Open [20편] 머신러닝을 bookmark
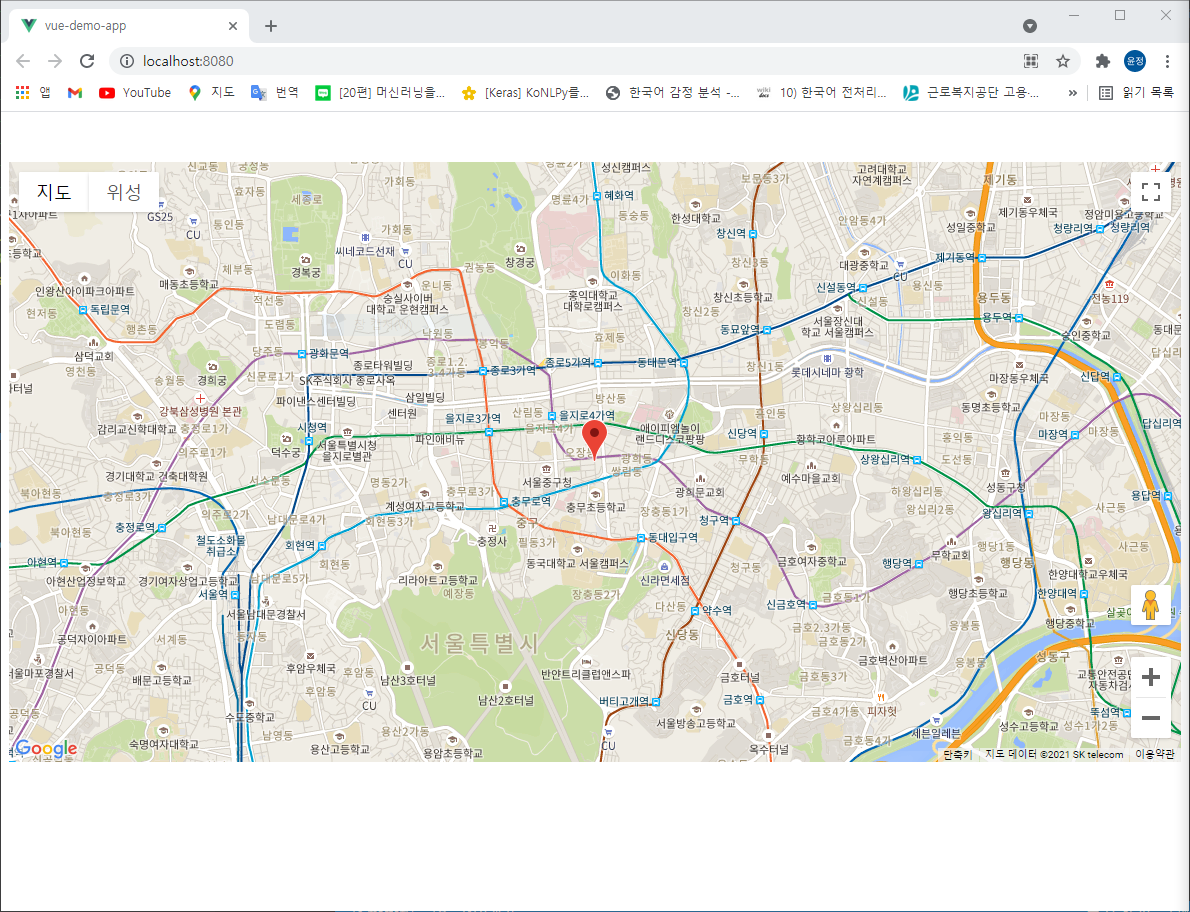1190x912 pixels. point(381,93)
